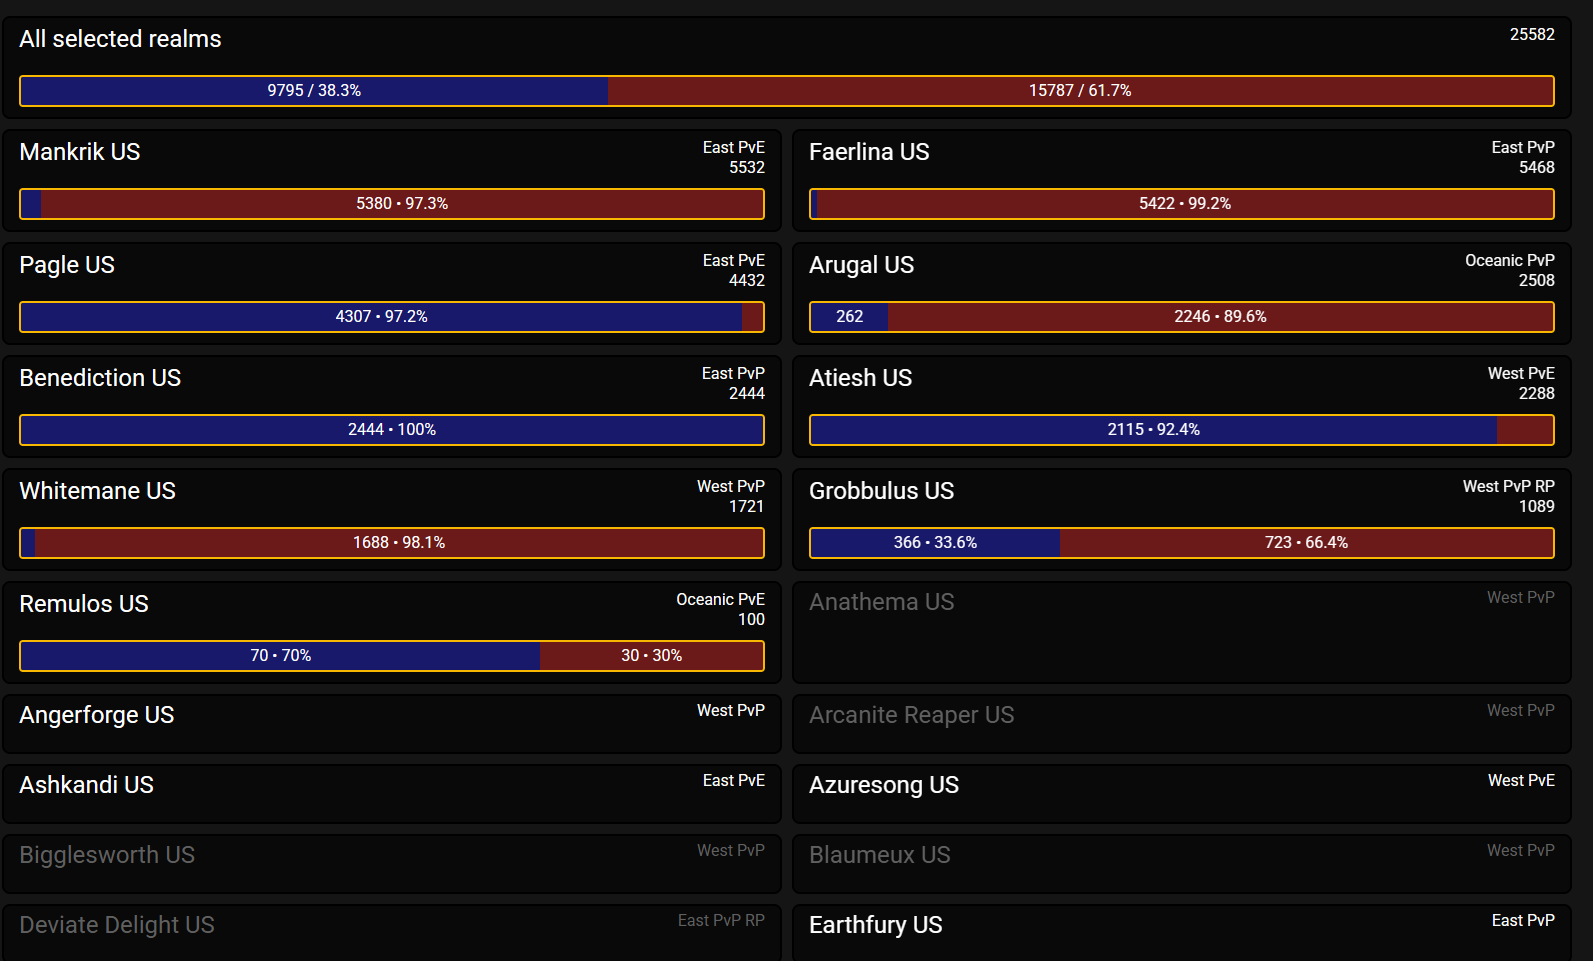Click the Atiesh US realm name
Screen dimensions: 1593x961
pyautogui.click(x=860, y=378)
